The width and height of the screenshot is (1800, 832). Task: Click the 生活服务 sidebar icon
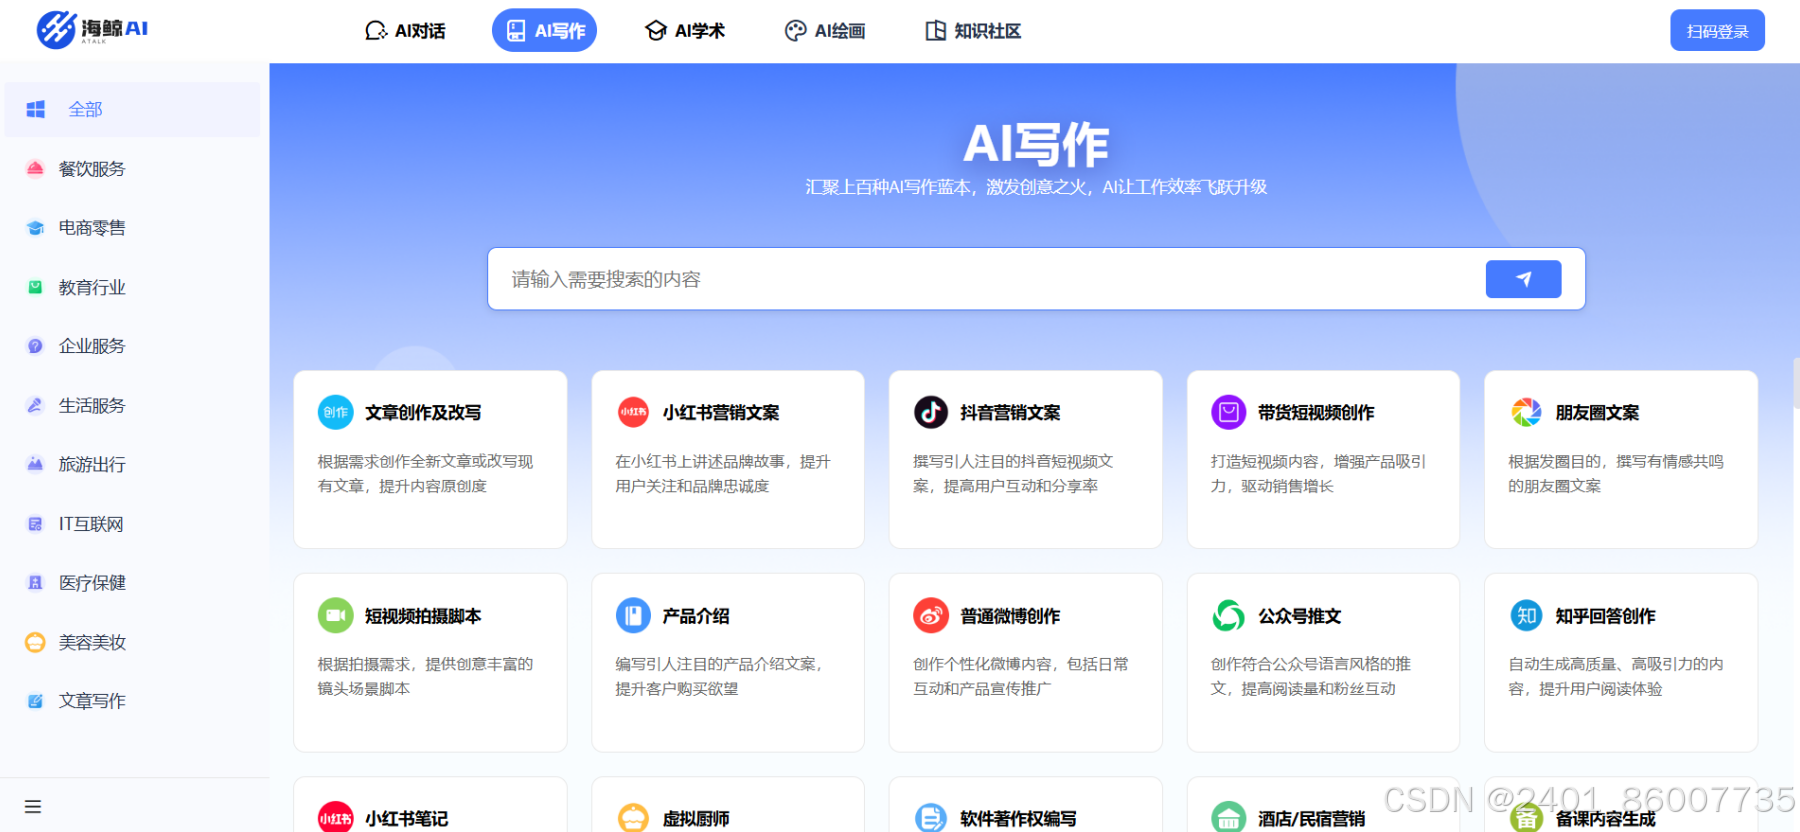tap(35, 405)
